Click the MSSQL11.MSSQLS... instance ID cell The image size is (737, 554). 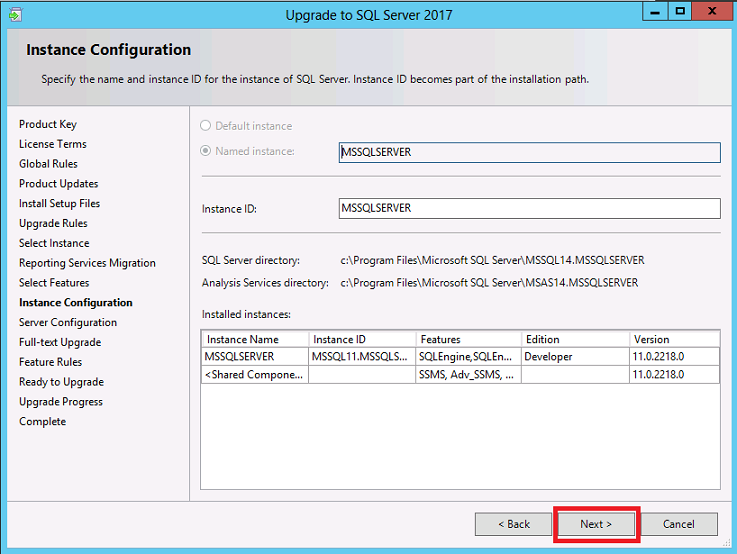pos(362,356)
